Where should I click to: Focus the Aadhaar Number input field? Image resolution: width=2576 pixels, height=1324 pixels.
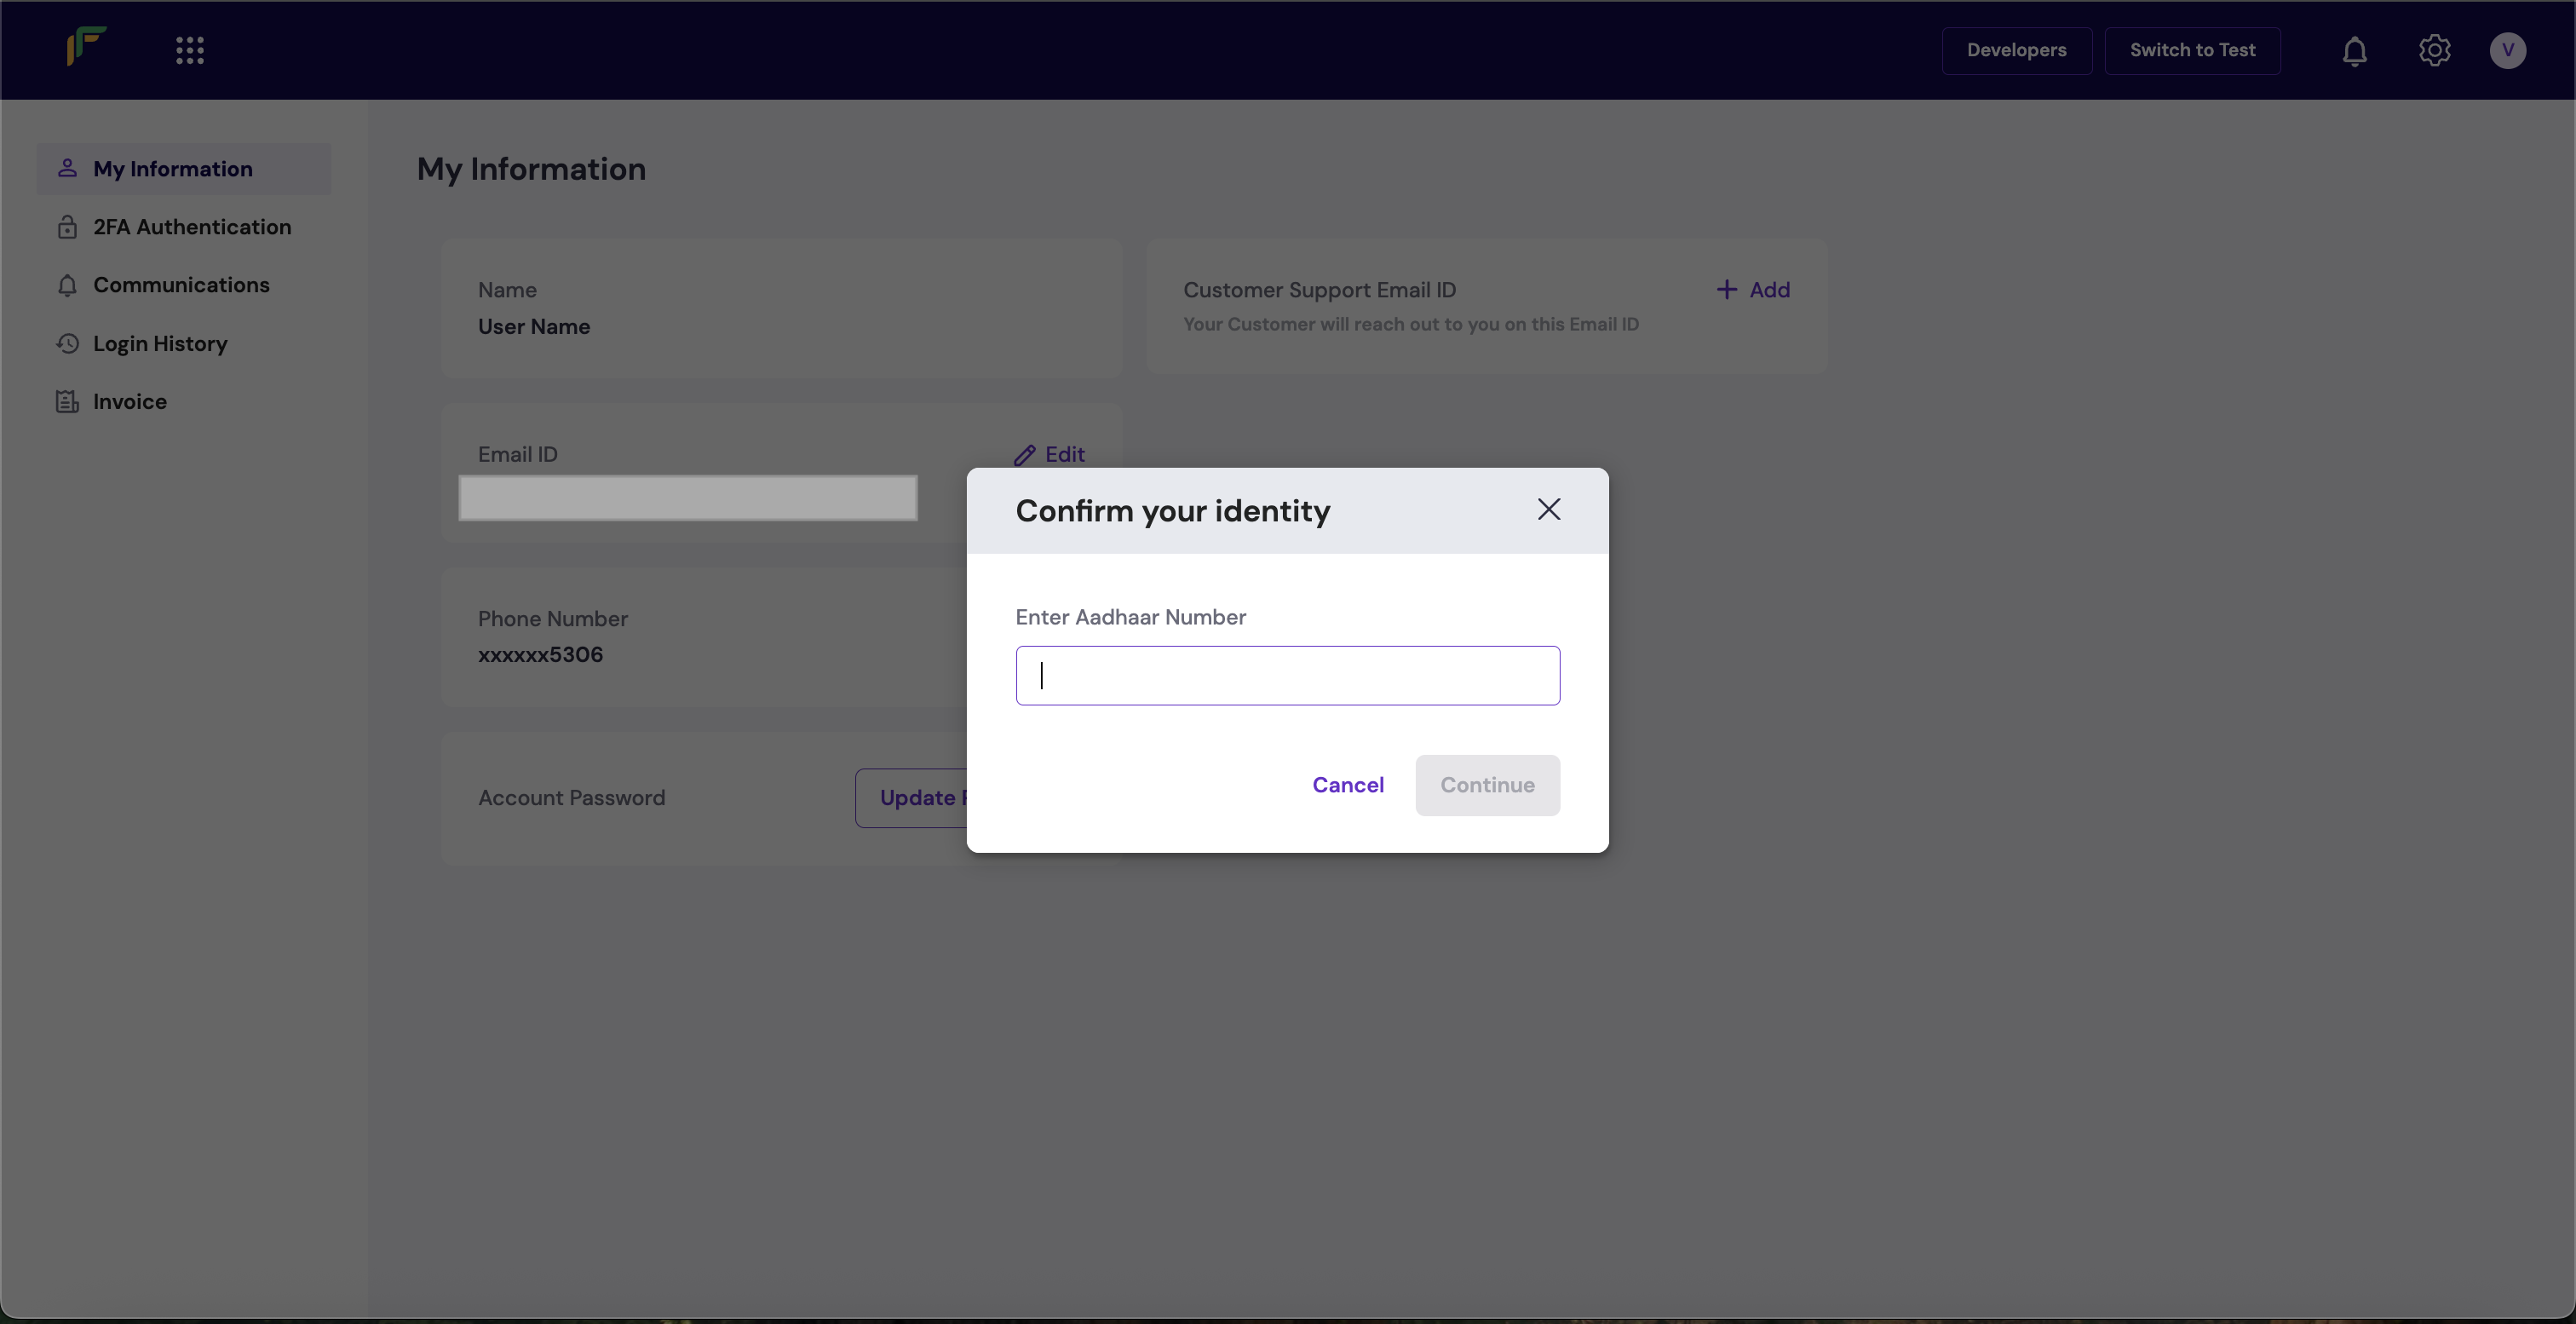pyautogui.click(x=1287, y=676)
